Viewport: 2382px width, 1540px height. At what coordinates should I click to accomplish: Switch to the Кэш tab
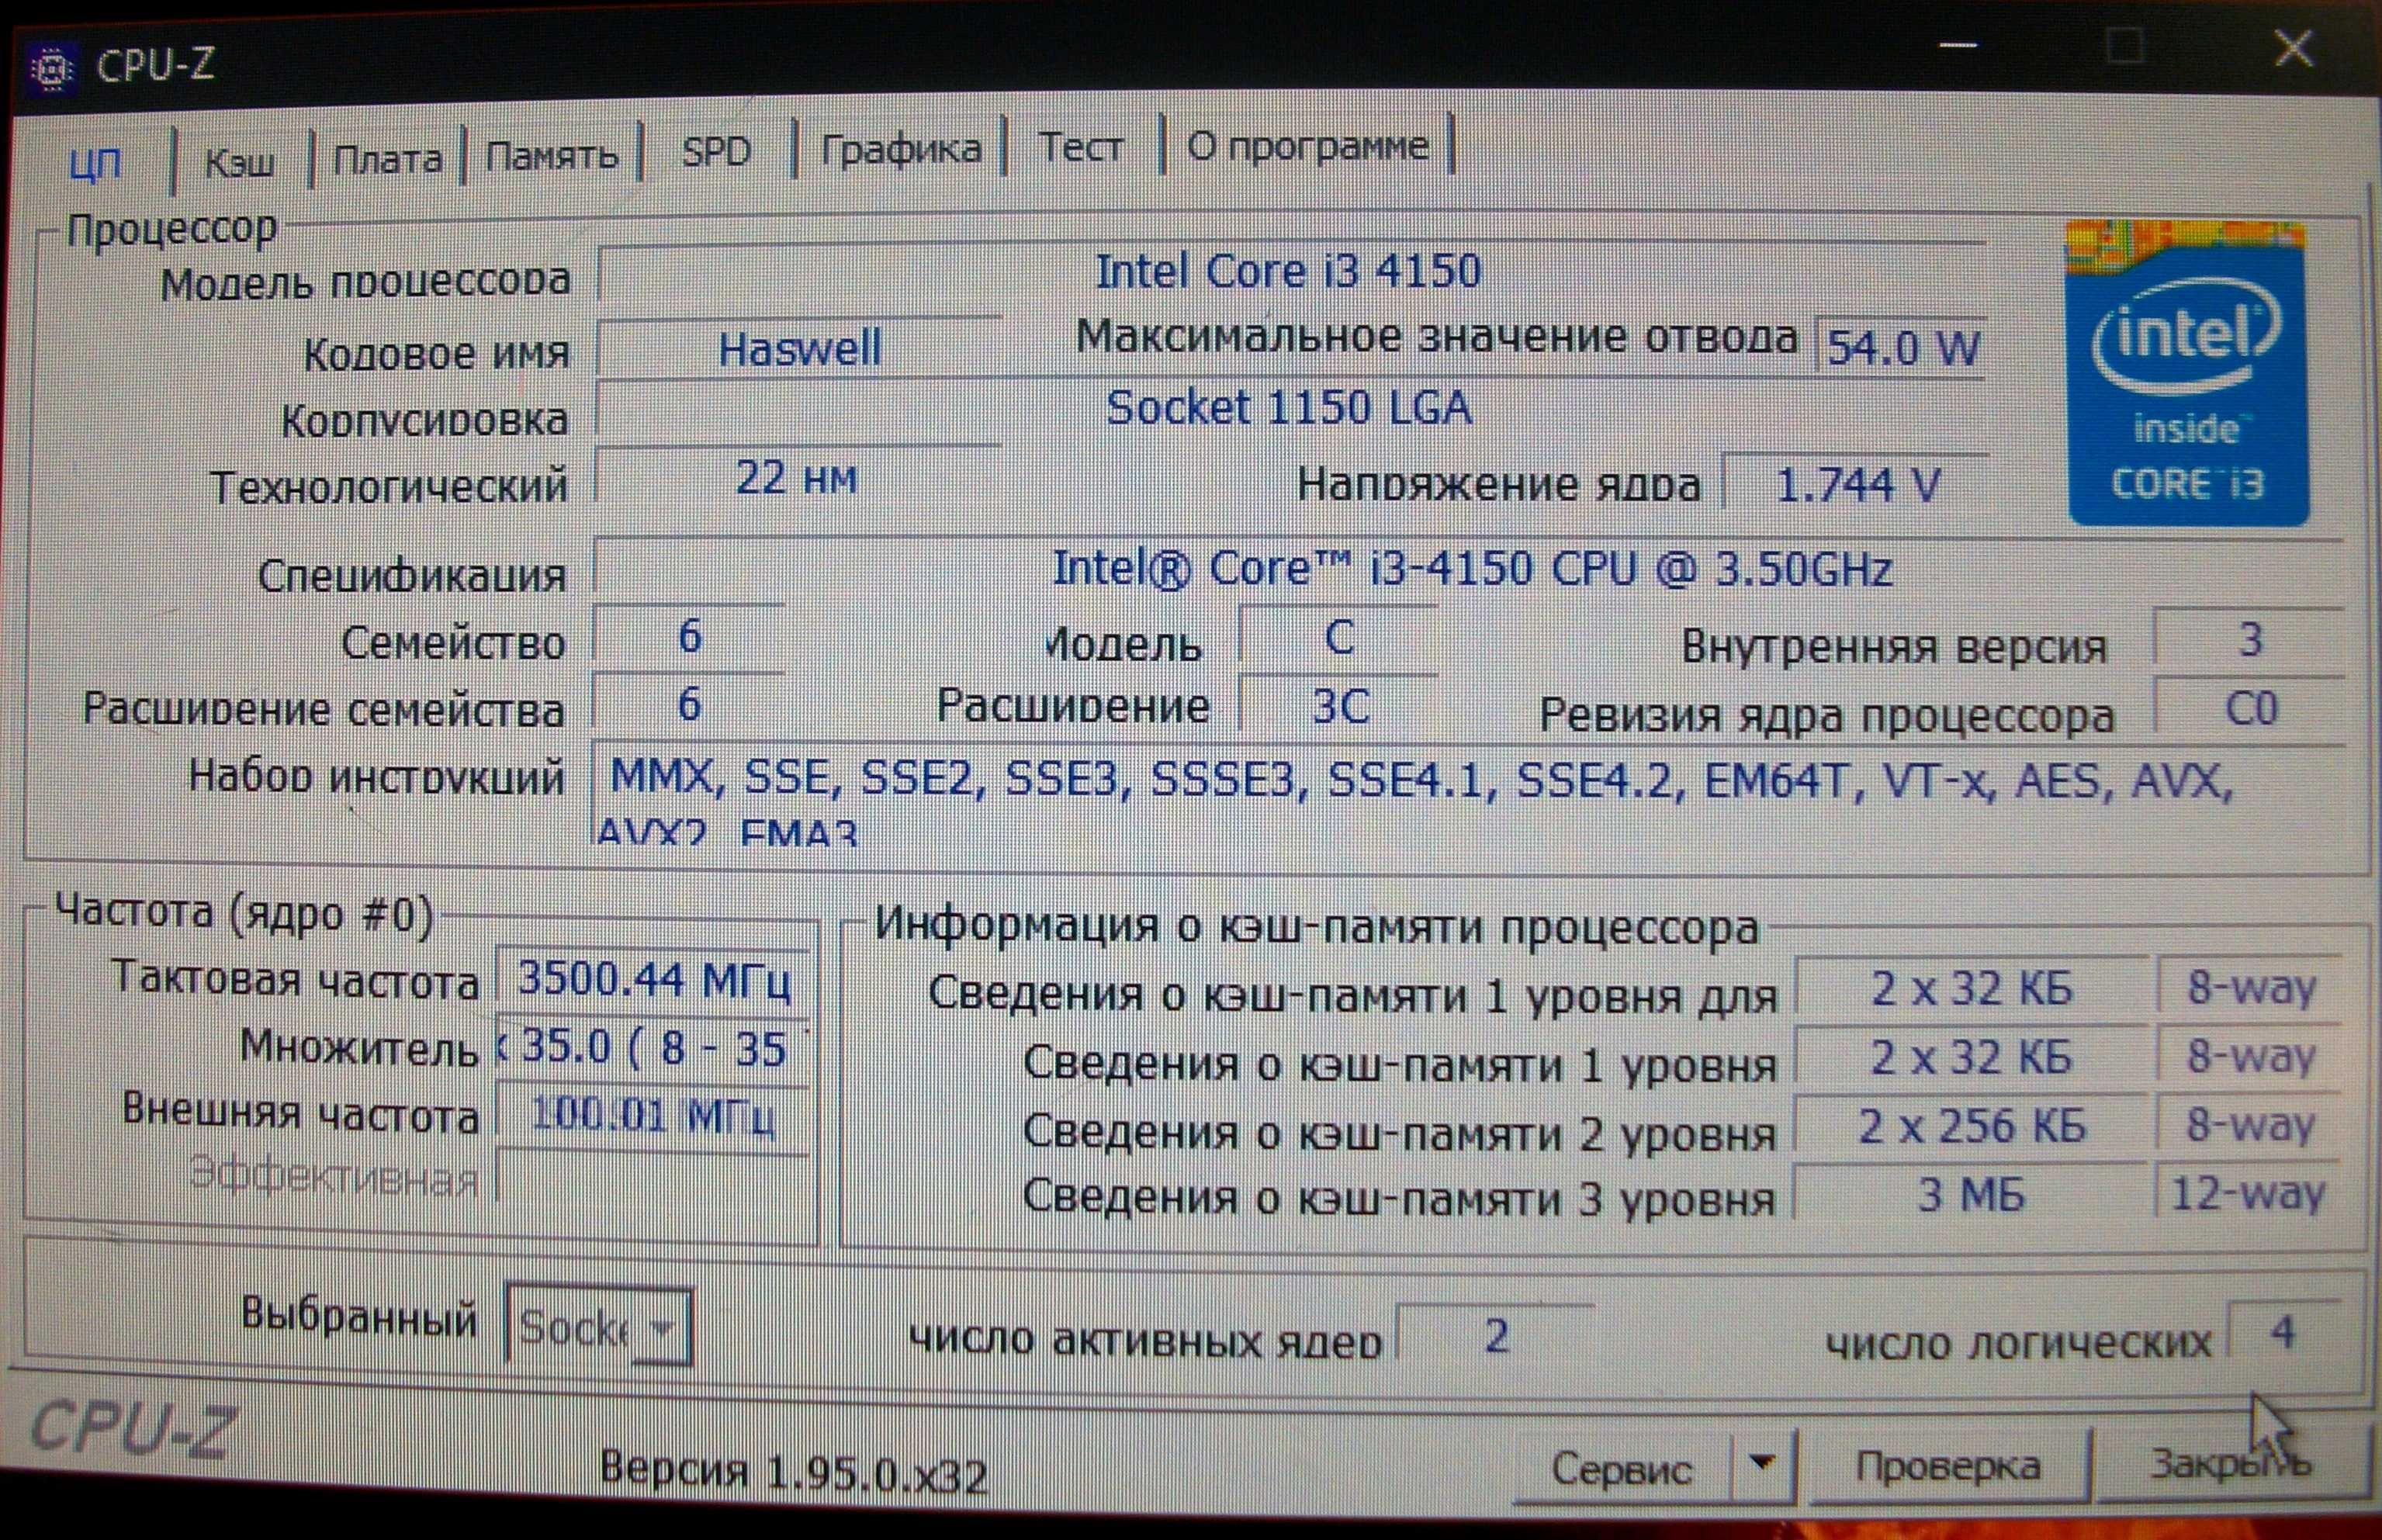click(240, 161)
